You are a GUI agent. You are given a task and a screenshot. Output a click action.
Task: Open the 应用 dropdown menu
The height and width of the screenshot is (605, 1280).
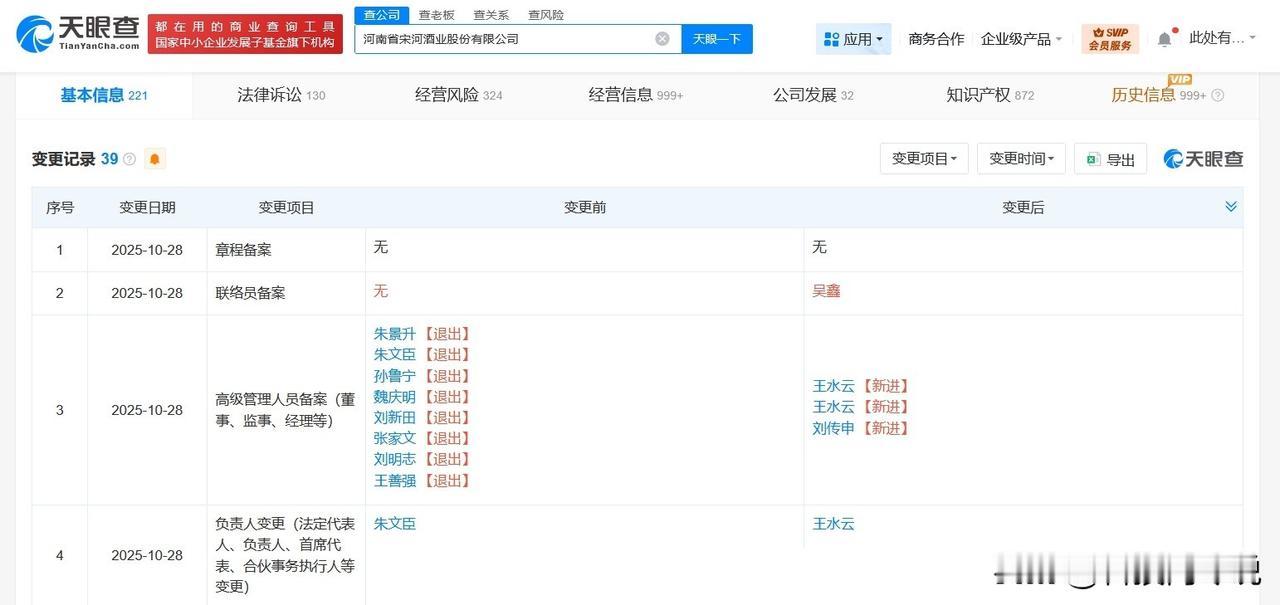coord(853,39)
